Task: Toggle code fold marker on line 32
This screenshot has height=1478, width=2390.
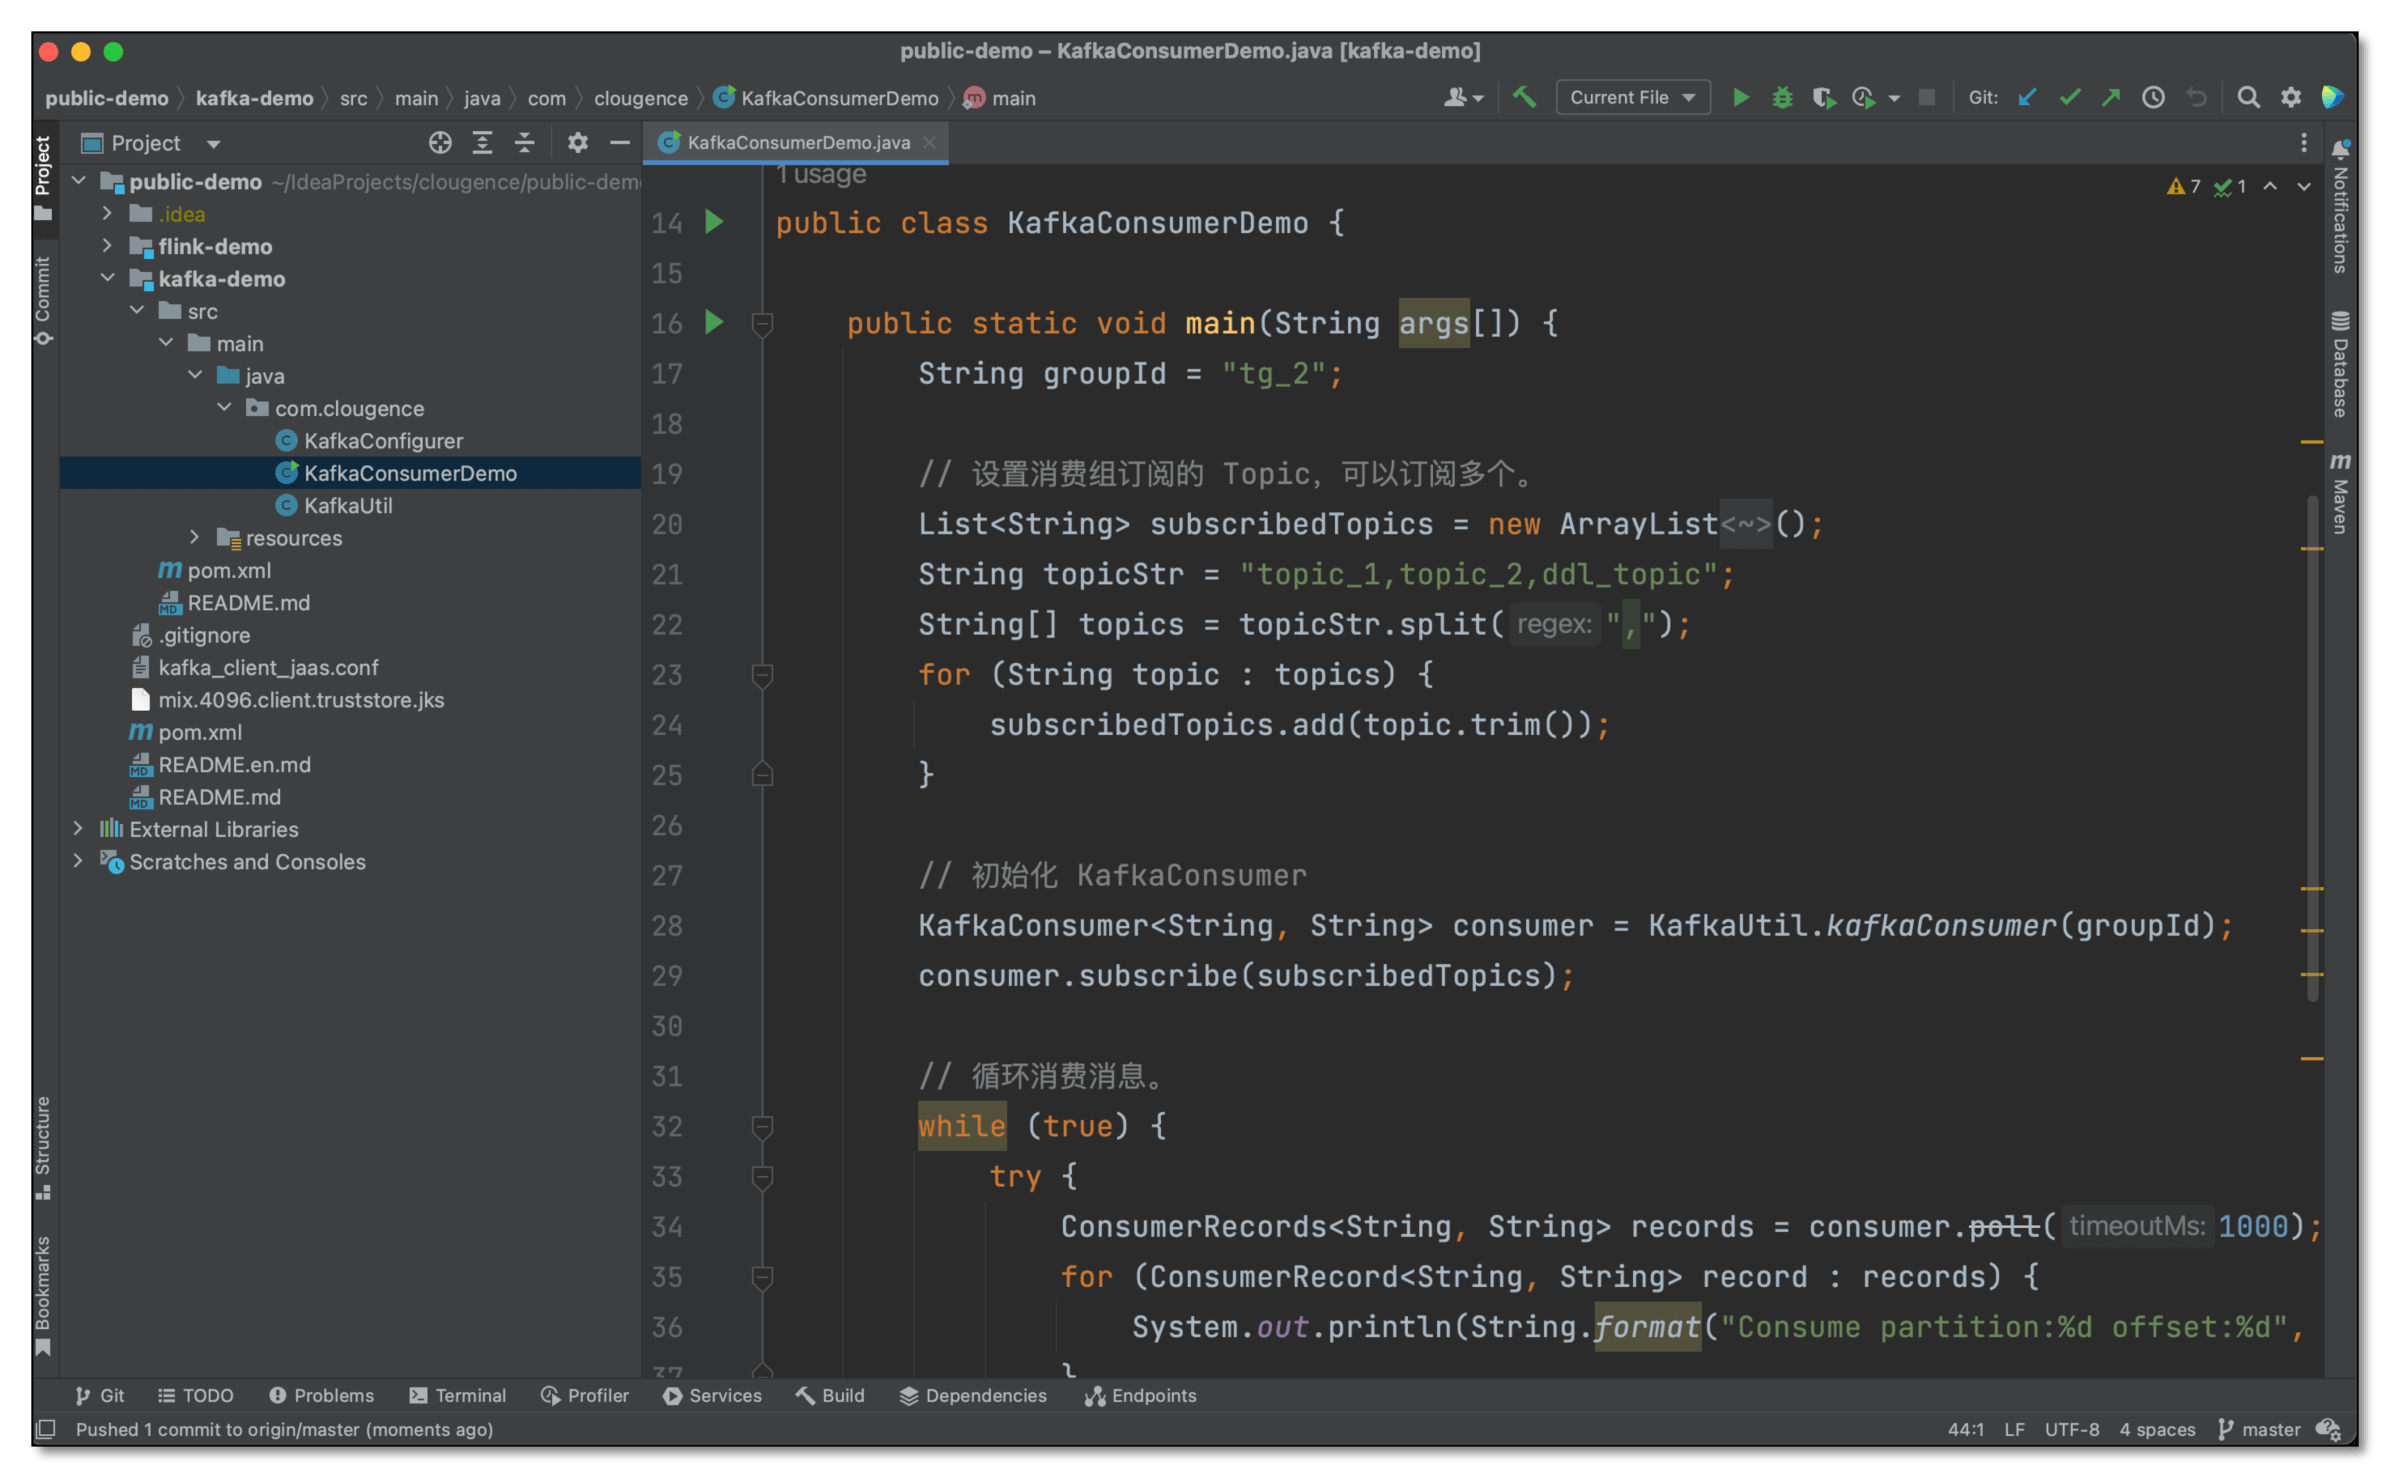Action: point(762,1127)
